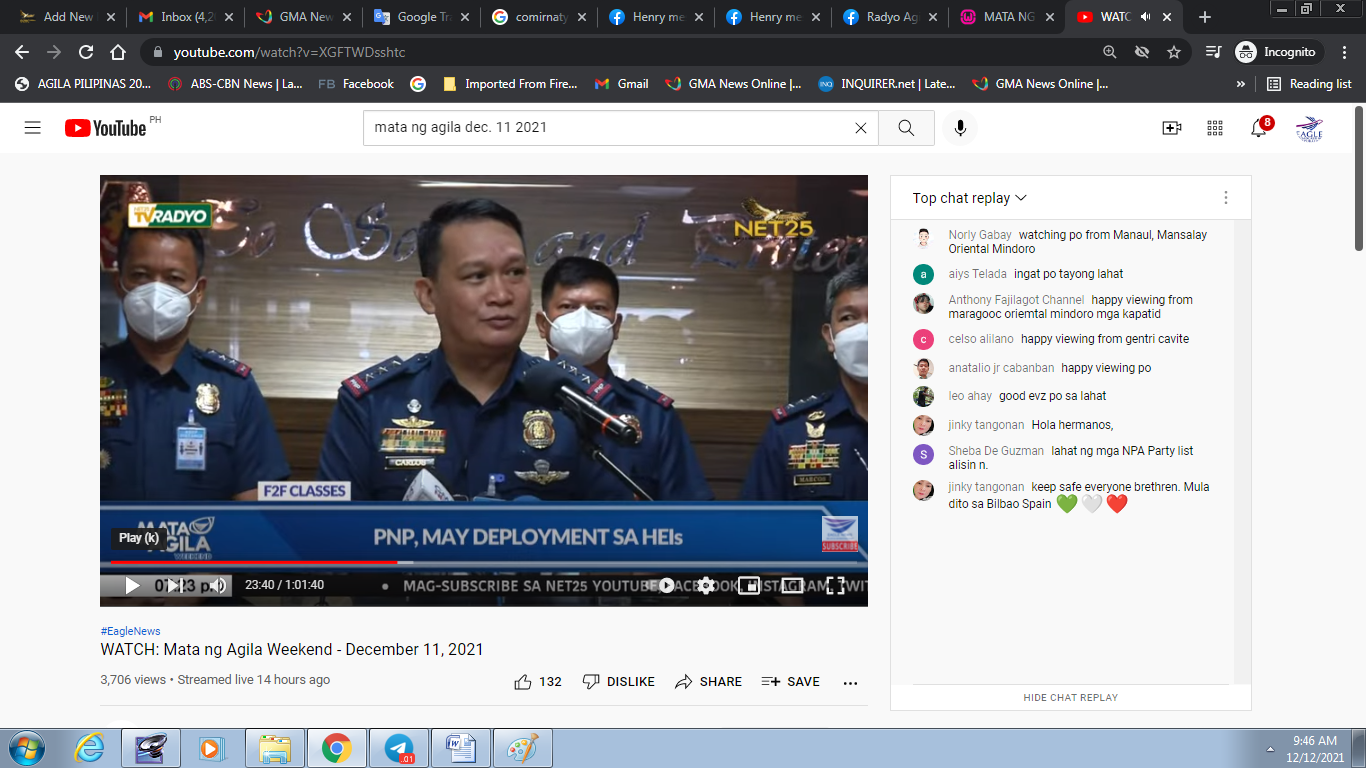Play the video with the play button
Viewport: 1366px width, 768px height.
[132, 586]
